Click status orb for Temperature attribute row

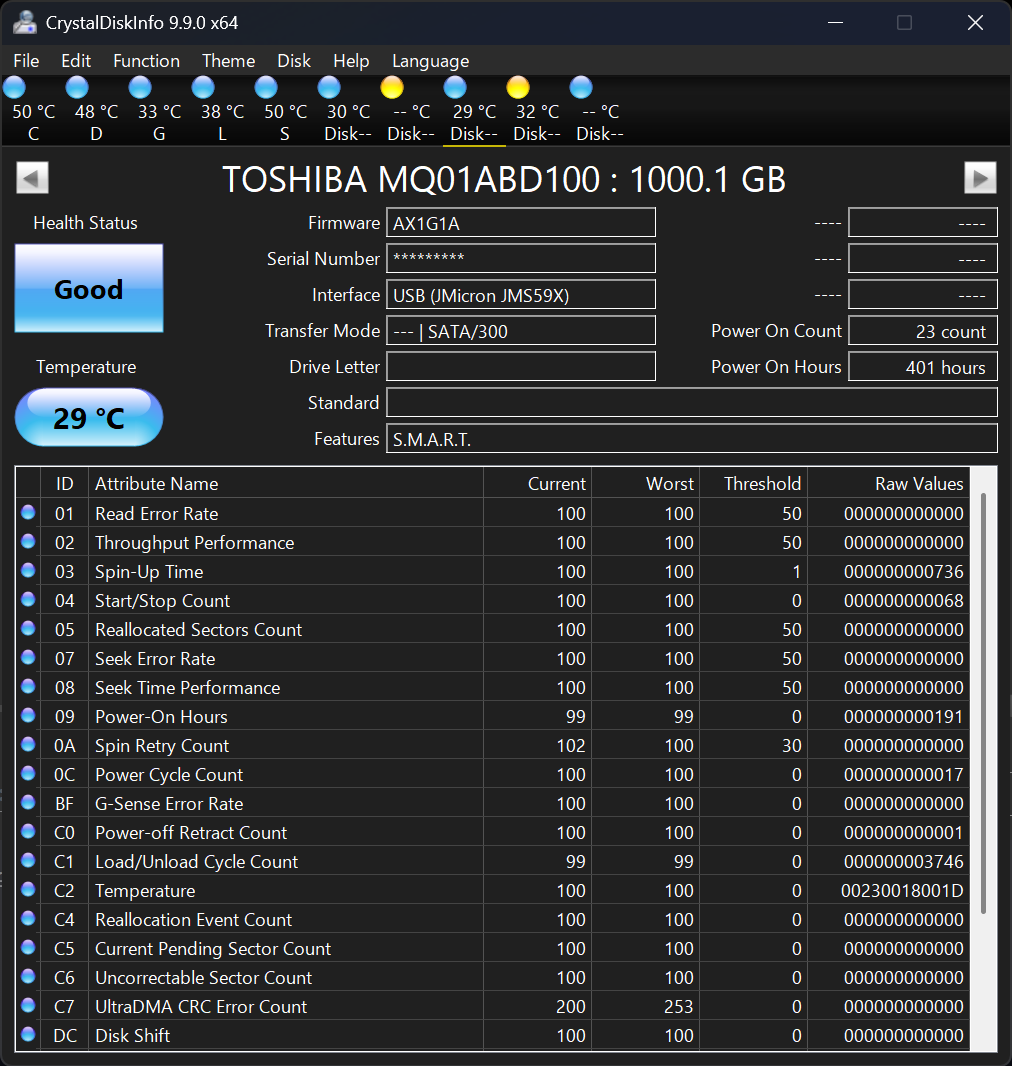click(x=28, y=889)
